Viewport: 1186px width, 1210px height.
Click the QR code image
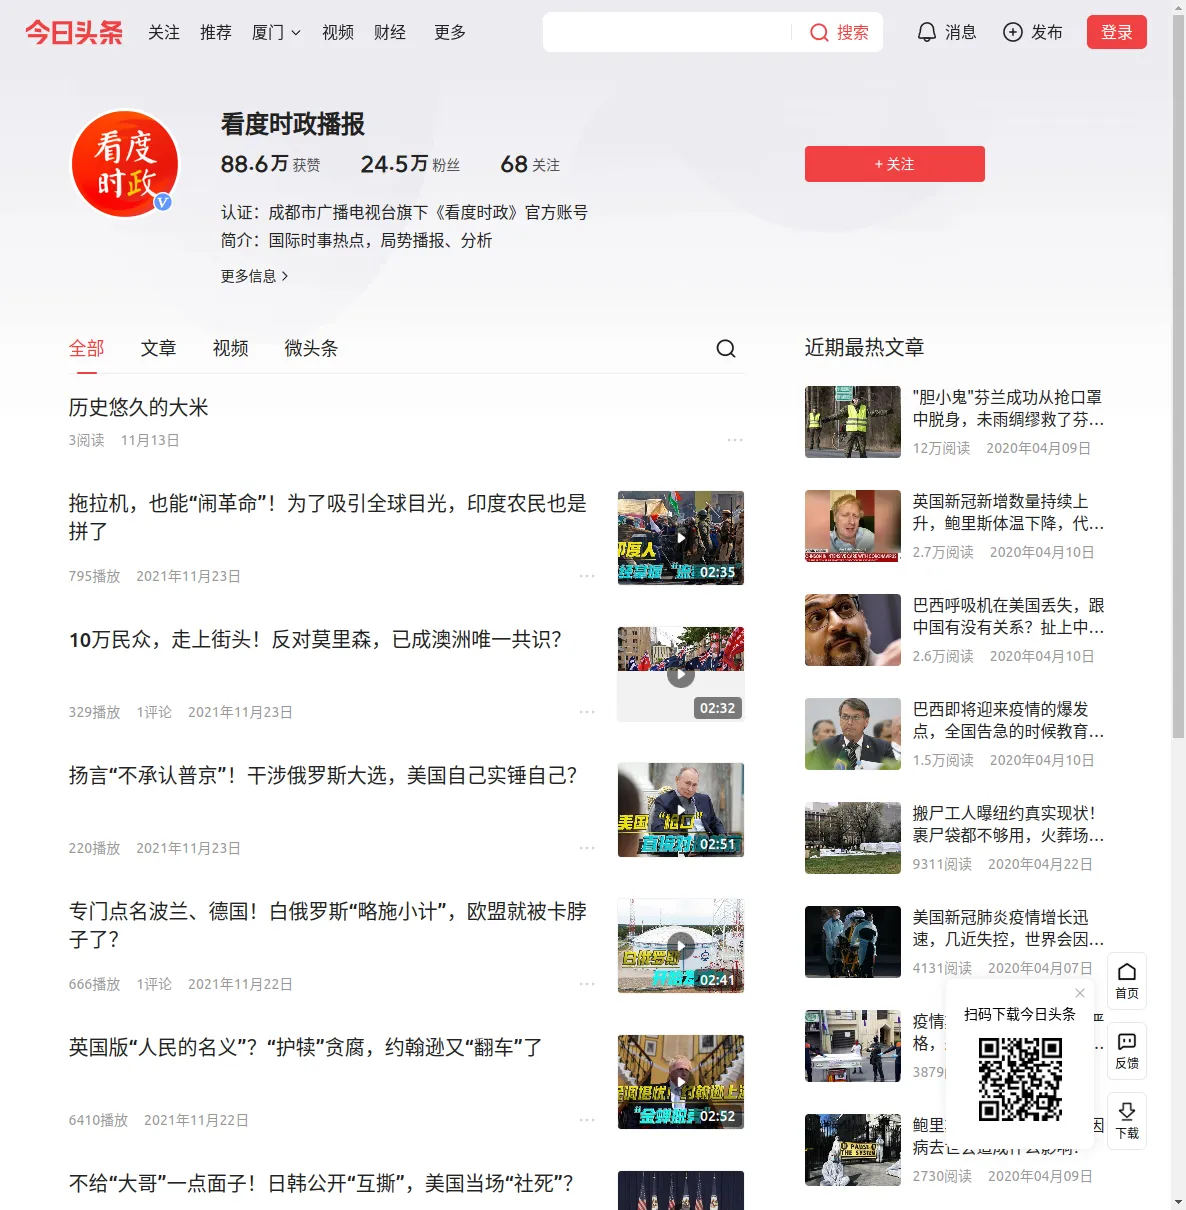coord(1020,1079)
